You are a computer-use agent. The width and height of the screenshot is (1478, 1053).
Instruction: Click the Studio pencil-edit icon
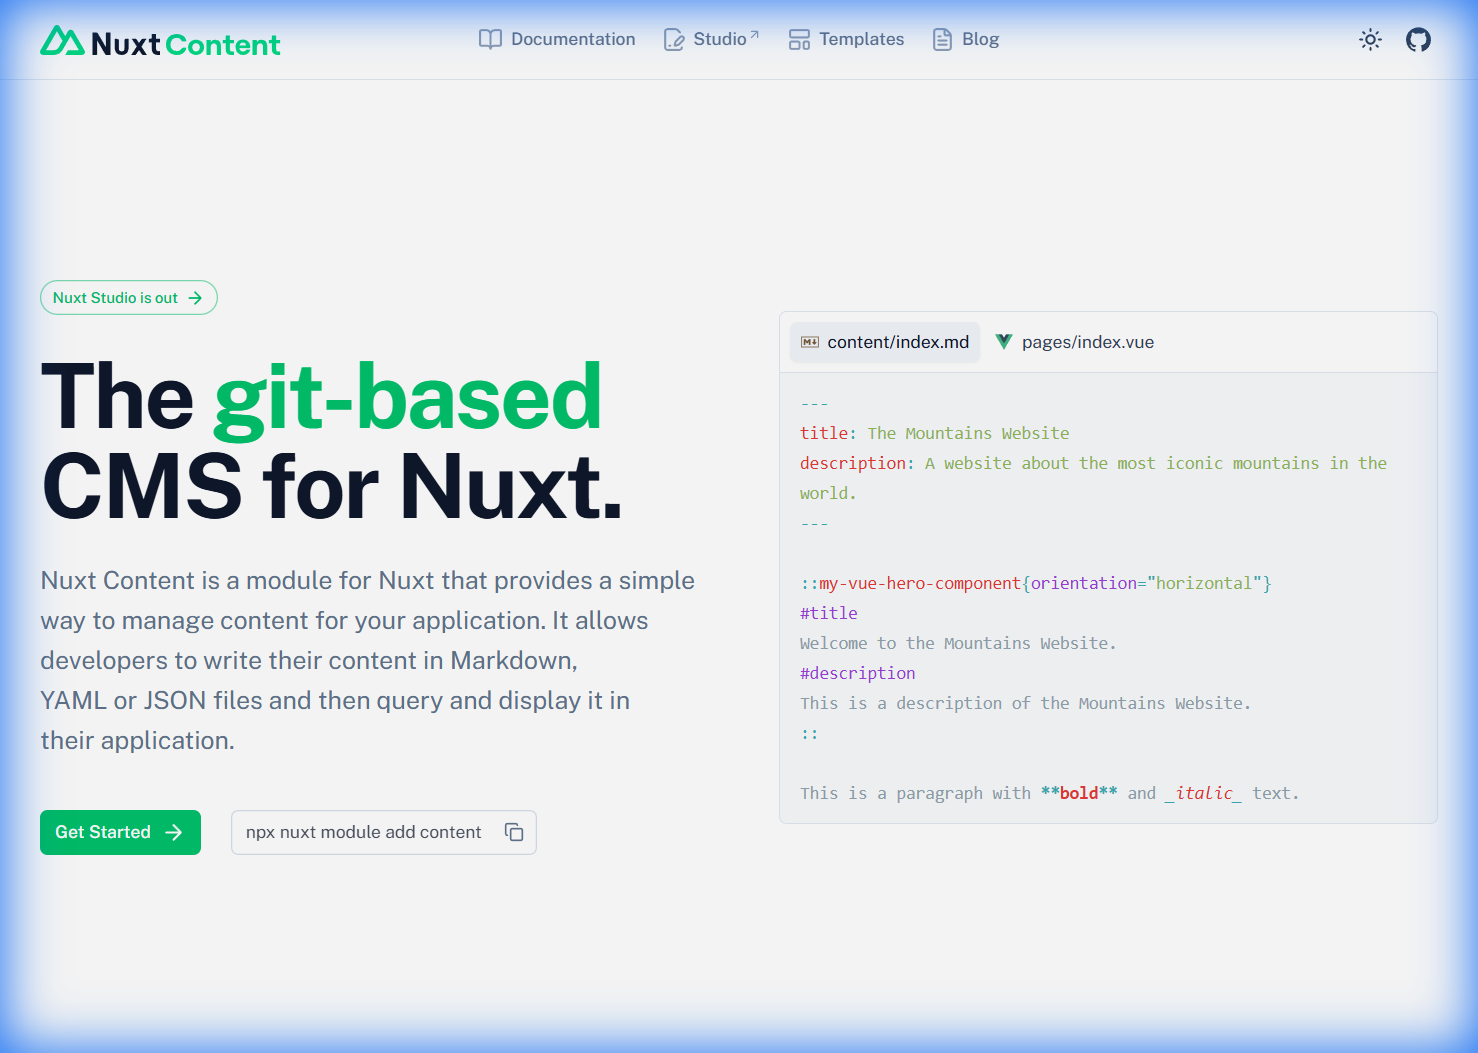[674, 40]
